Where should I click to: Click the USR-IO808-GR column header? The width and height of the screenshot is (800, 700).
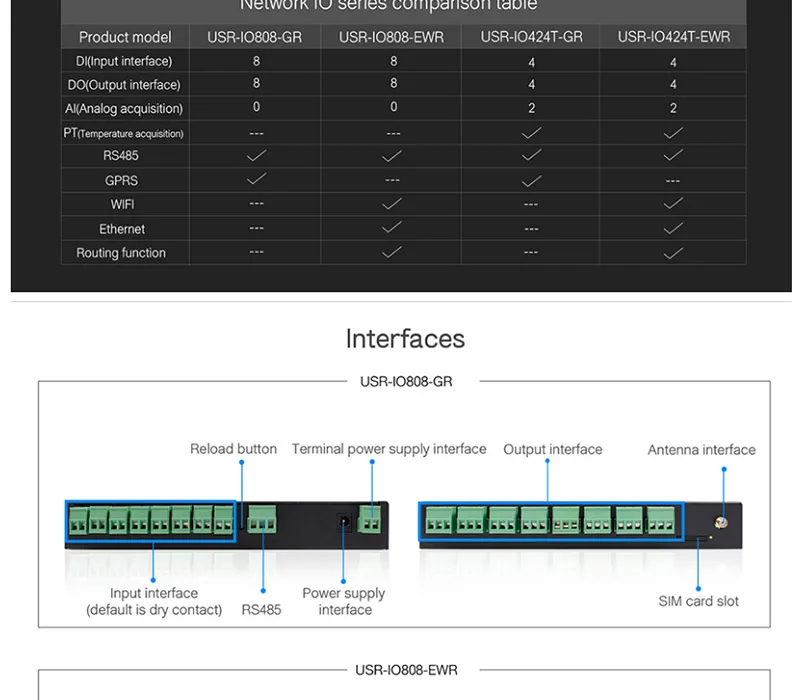pyautogui.click(x=255, y=37)
